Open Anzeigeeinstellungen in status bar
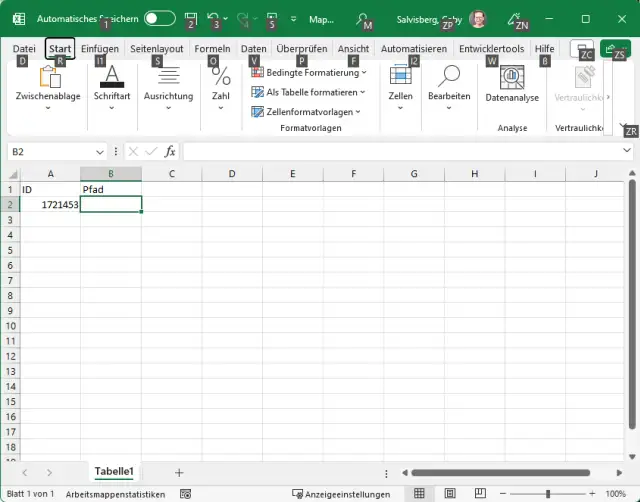 [341, 494]
